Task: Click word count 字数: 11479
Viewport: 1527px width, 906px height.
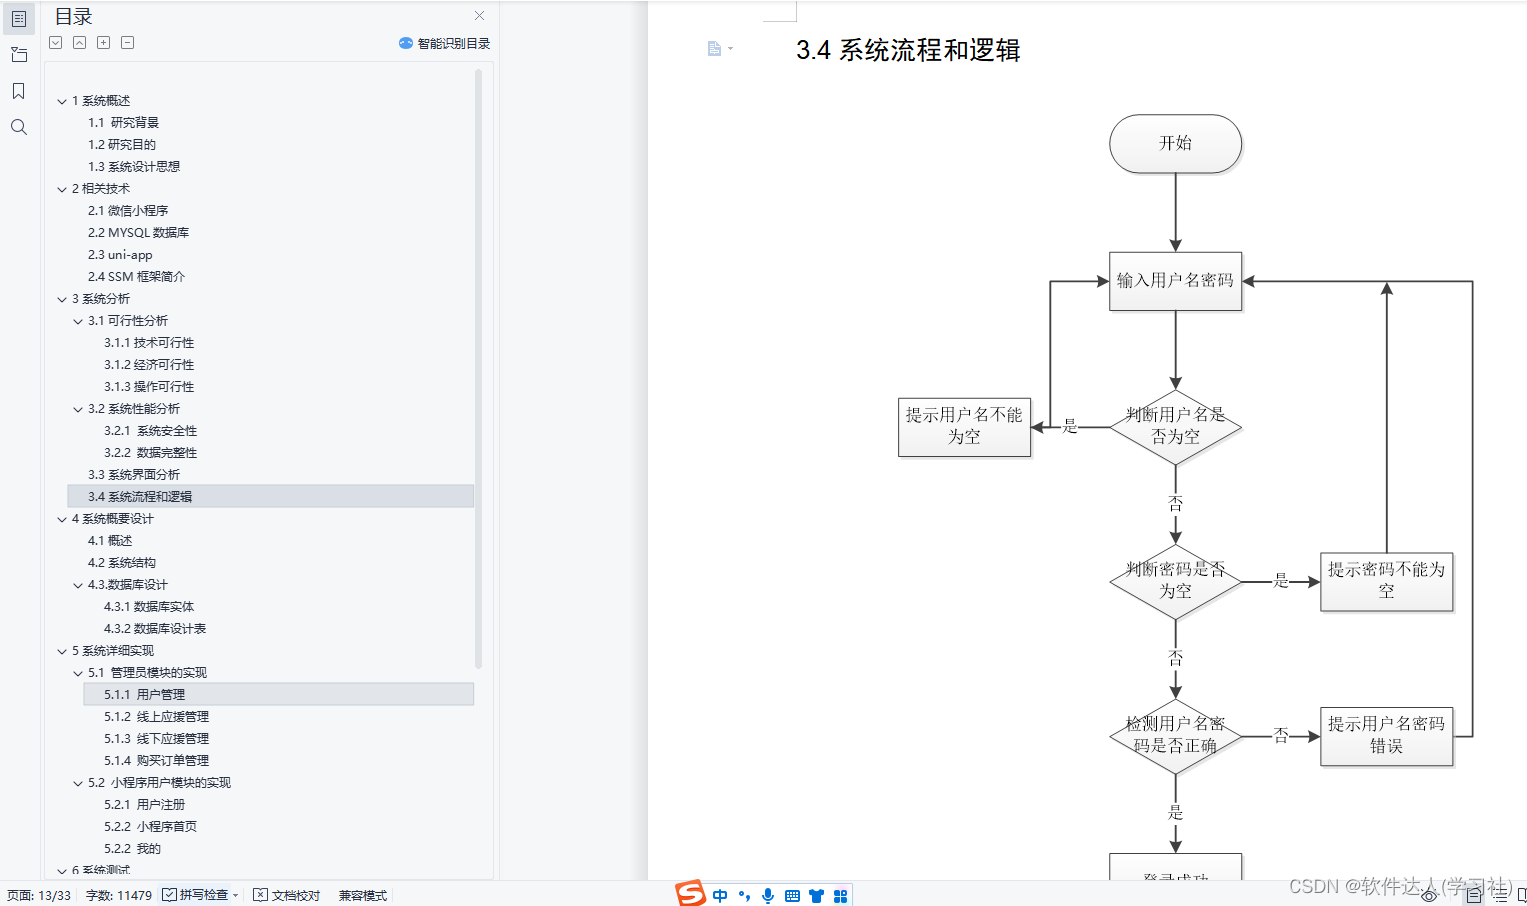Action: [119, 895]
